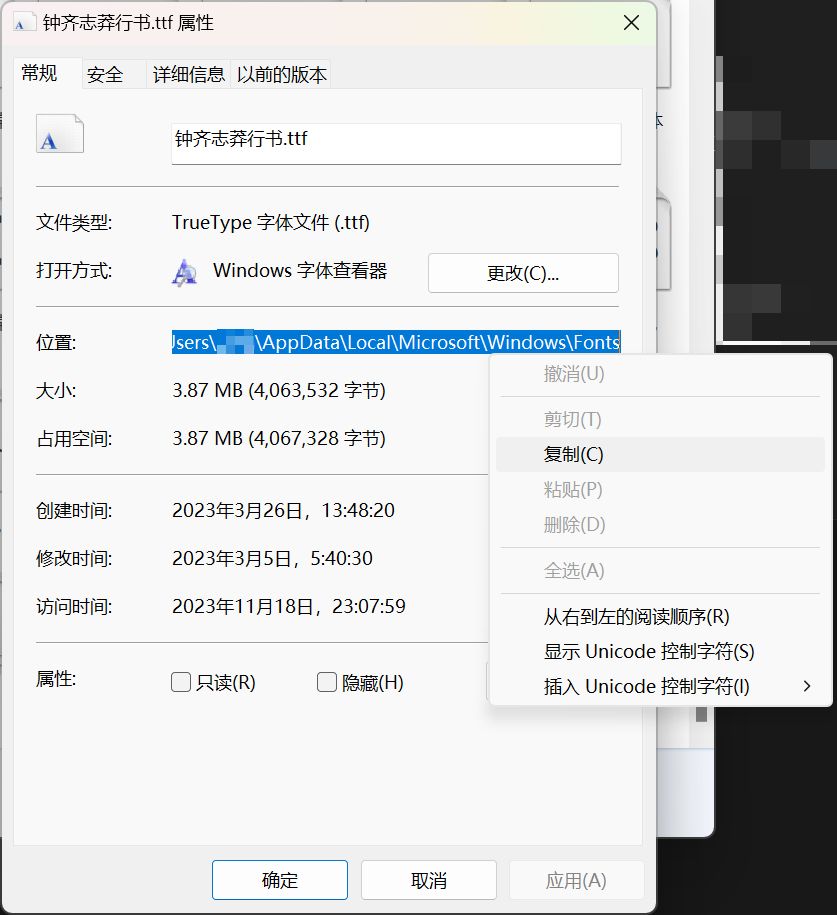The image size is (837, 915).
Task: Select 复制(C) from context menu
Action: tap(573, 454)
